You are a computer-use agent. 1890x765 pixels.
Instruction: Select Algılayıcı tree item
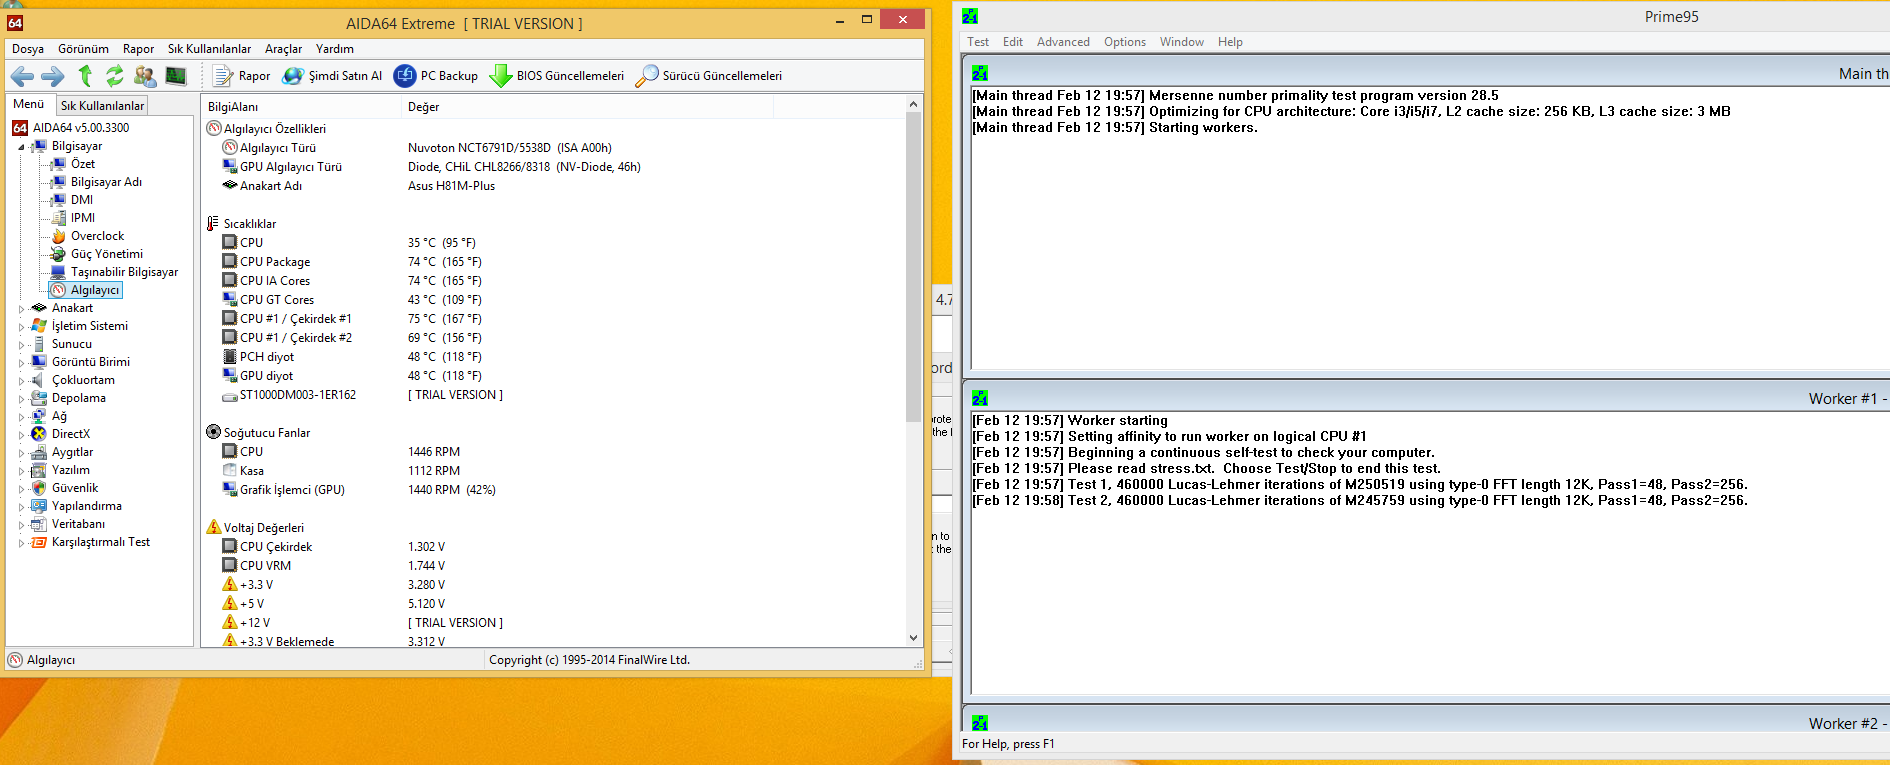tap(95, 290)
